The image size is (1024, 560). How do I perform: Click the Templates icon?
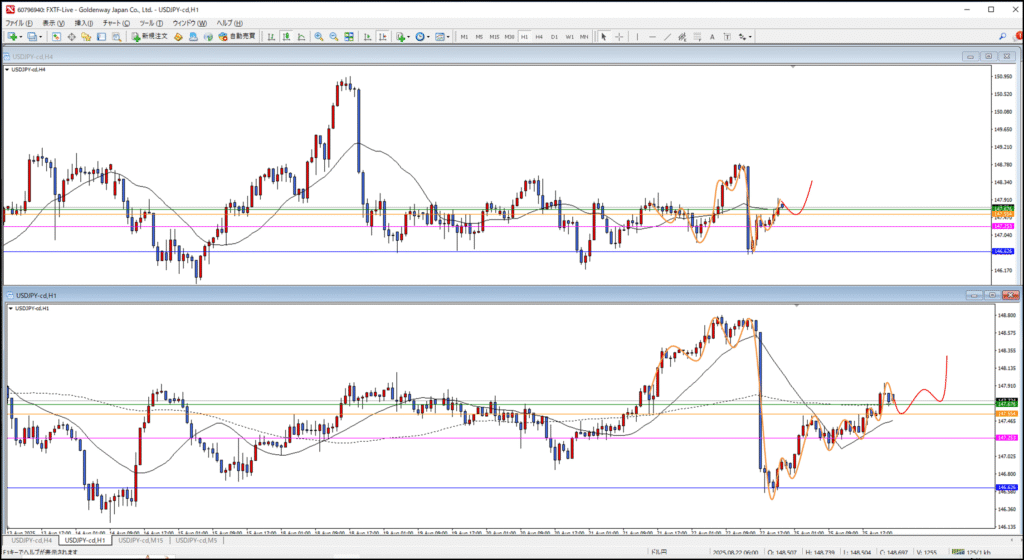440,37
